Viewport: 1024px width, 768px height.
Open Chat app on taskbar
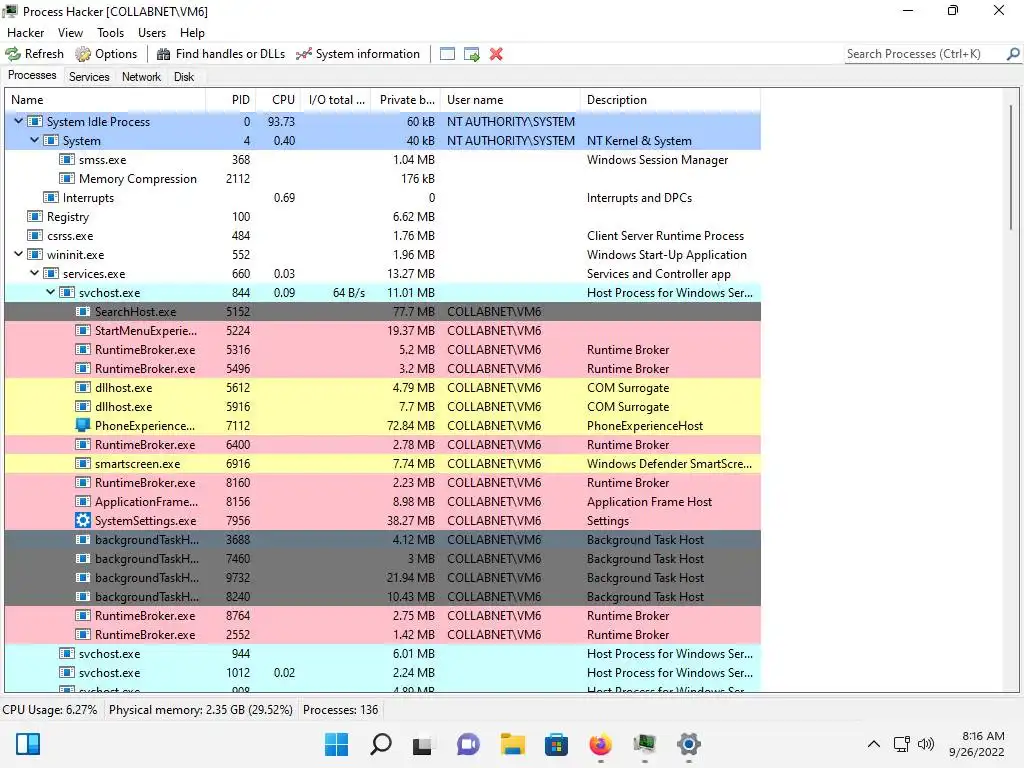[x=468, y=744]
